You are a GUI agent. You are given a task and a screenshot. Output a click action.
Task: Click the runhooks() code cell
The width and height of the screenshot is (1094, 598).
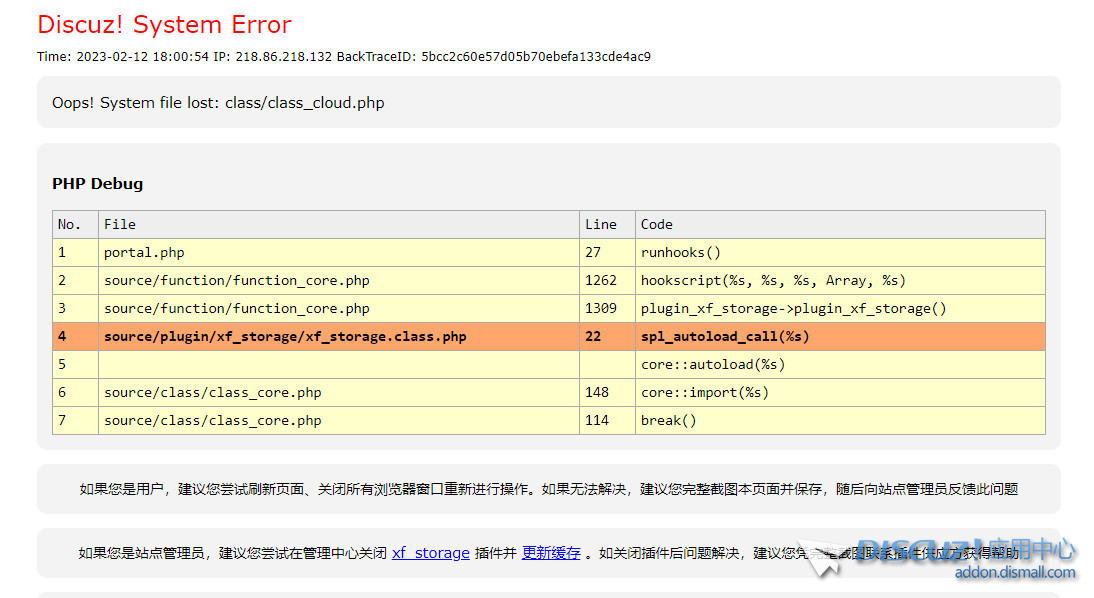pyautogui.click(x=840, y=253)
